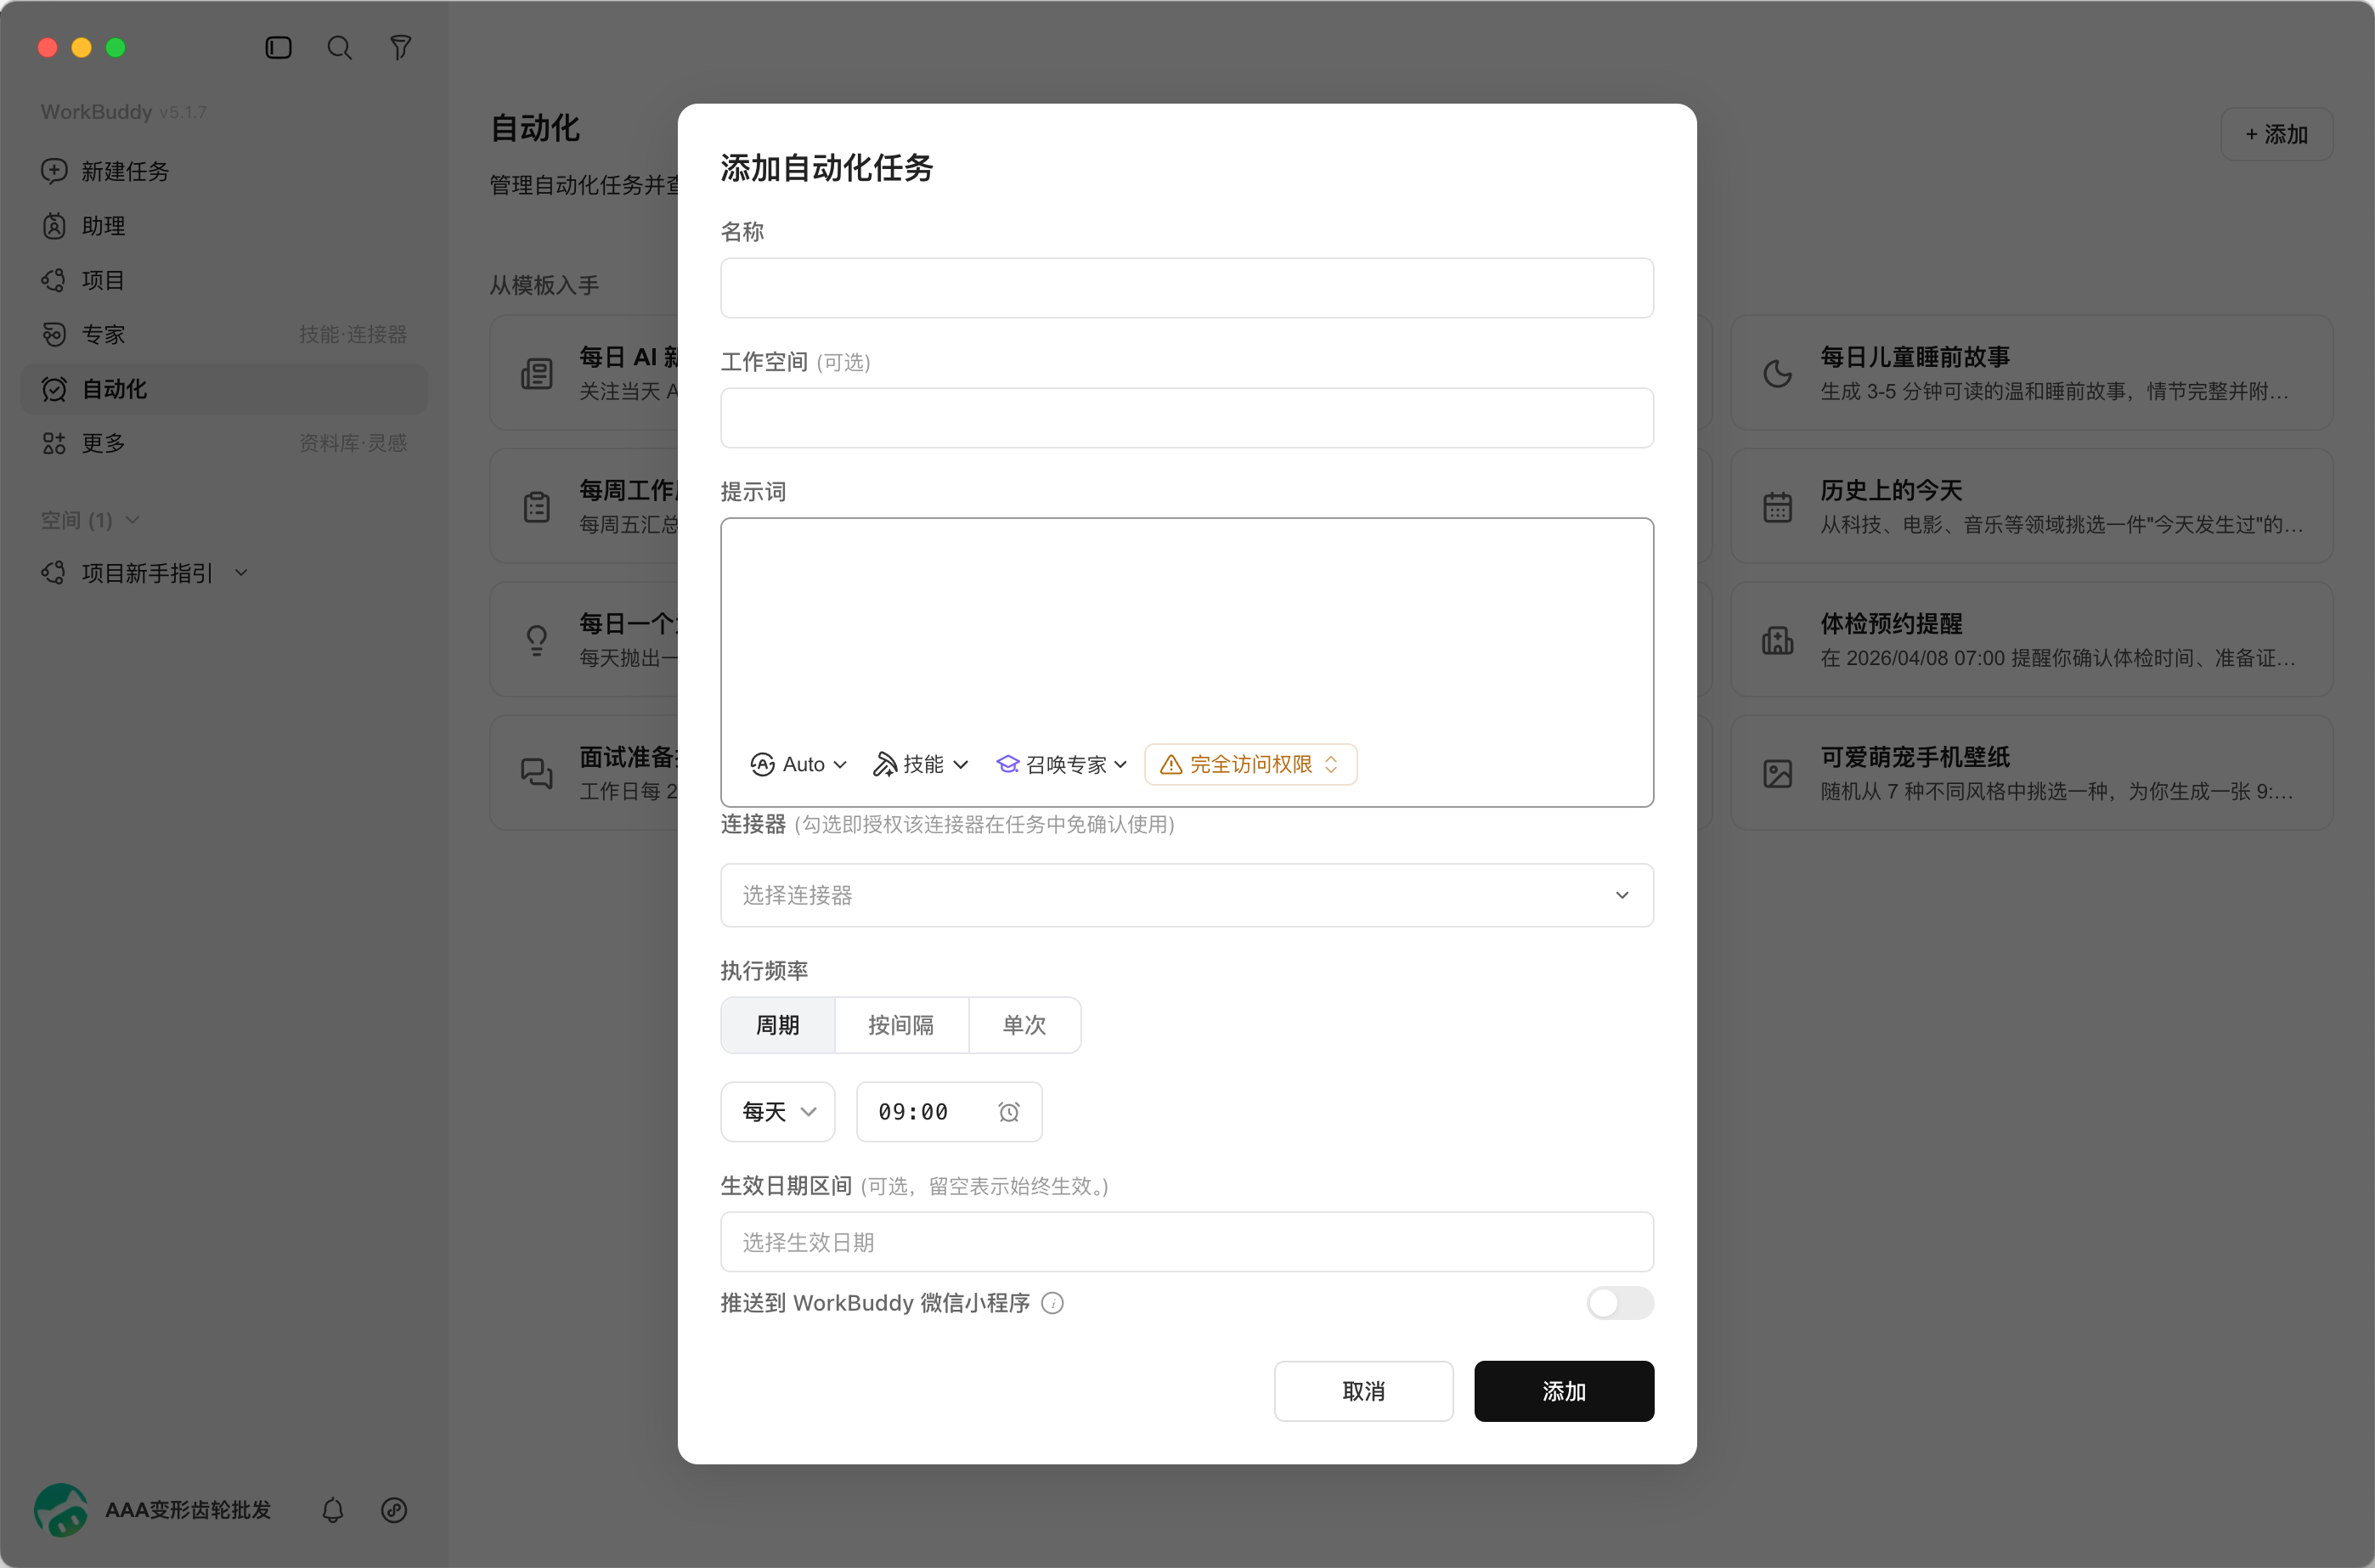Select 单次 frequency option
This screenshot has width=2375, height=1568.
click(x=1025, y=1025)
